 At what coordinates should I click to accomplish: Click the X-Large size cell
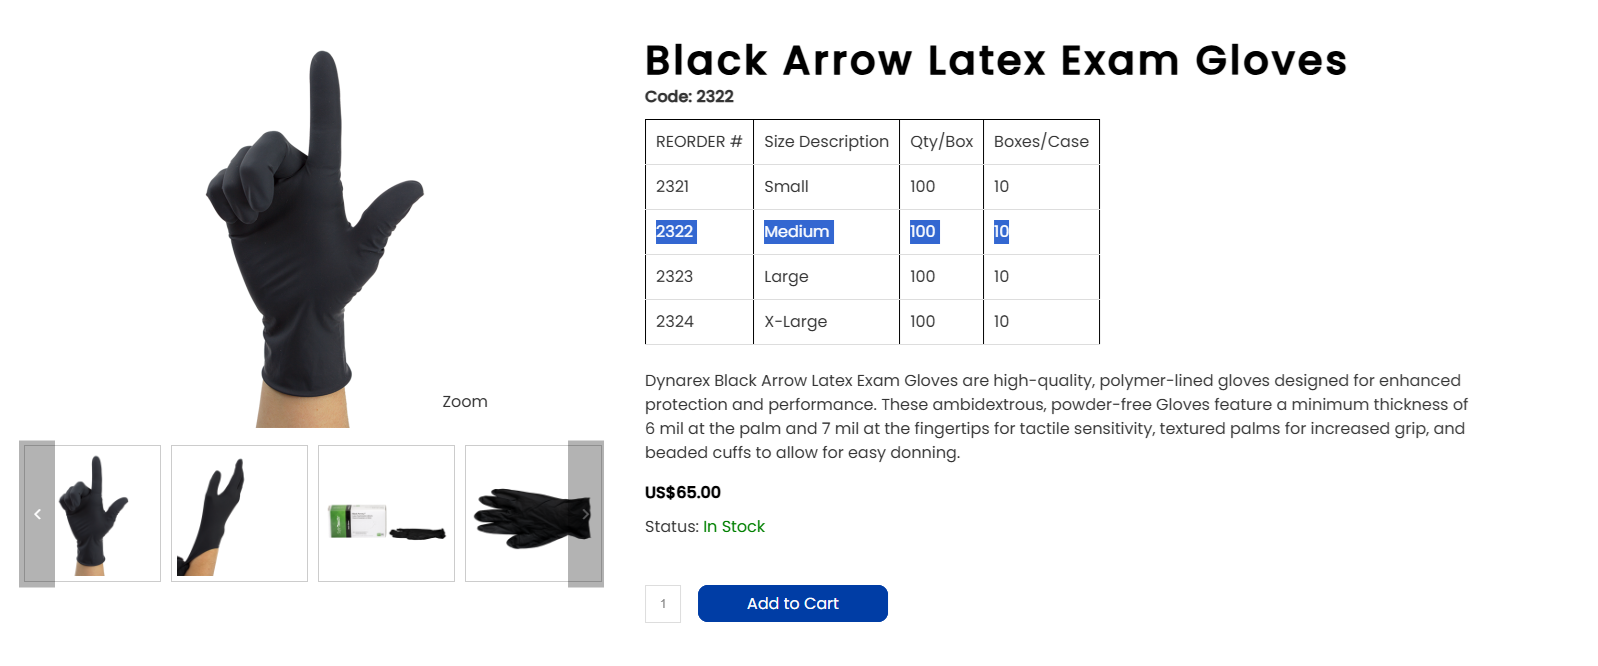click(795, 322)
